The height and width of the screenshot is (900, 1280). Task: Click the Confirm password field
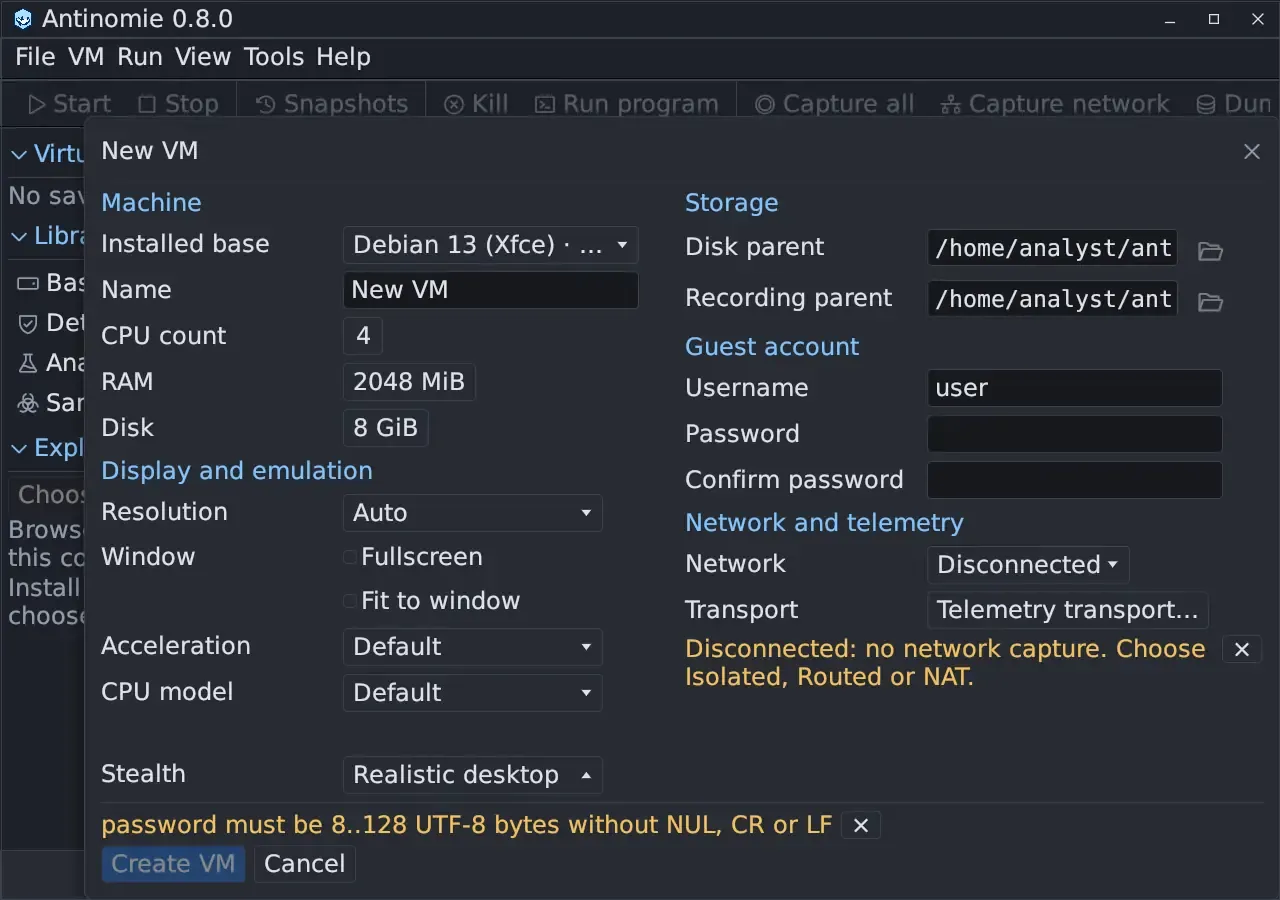coord(1075,481)
